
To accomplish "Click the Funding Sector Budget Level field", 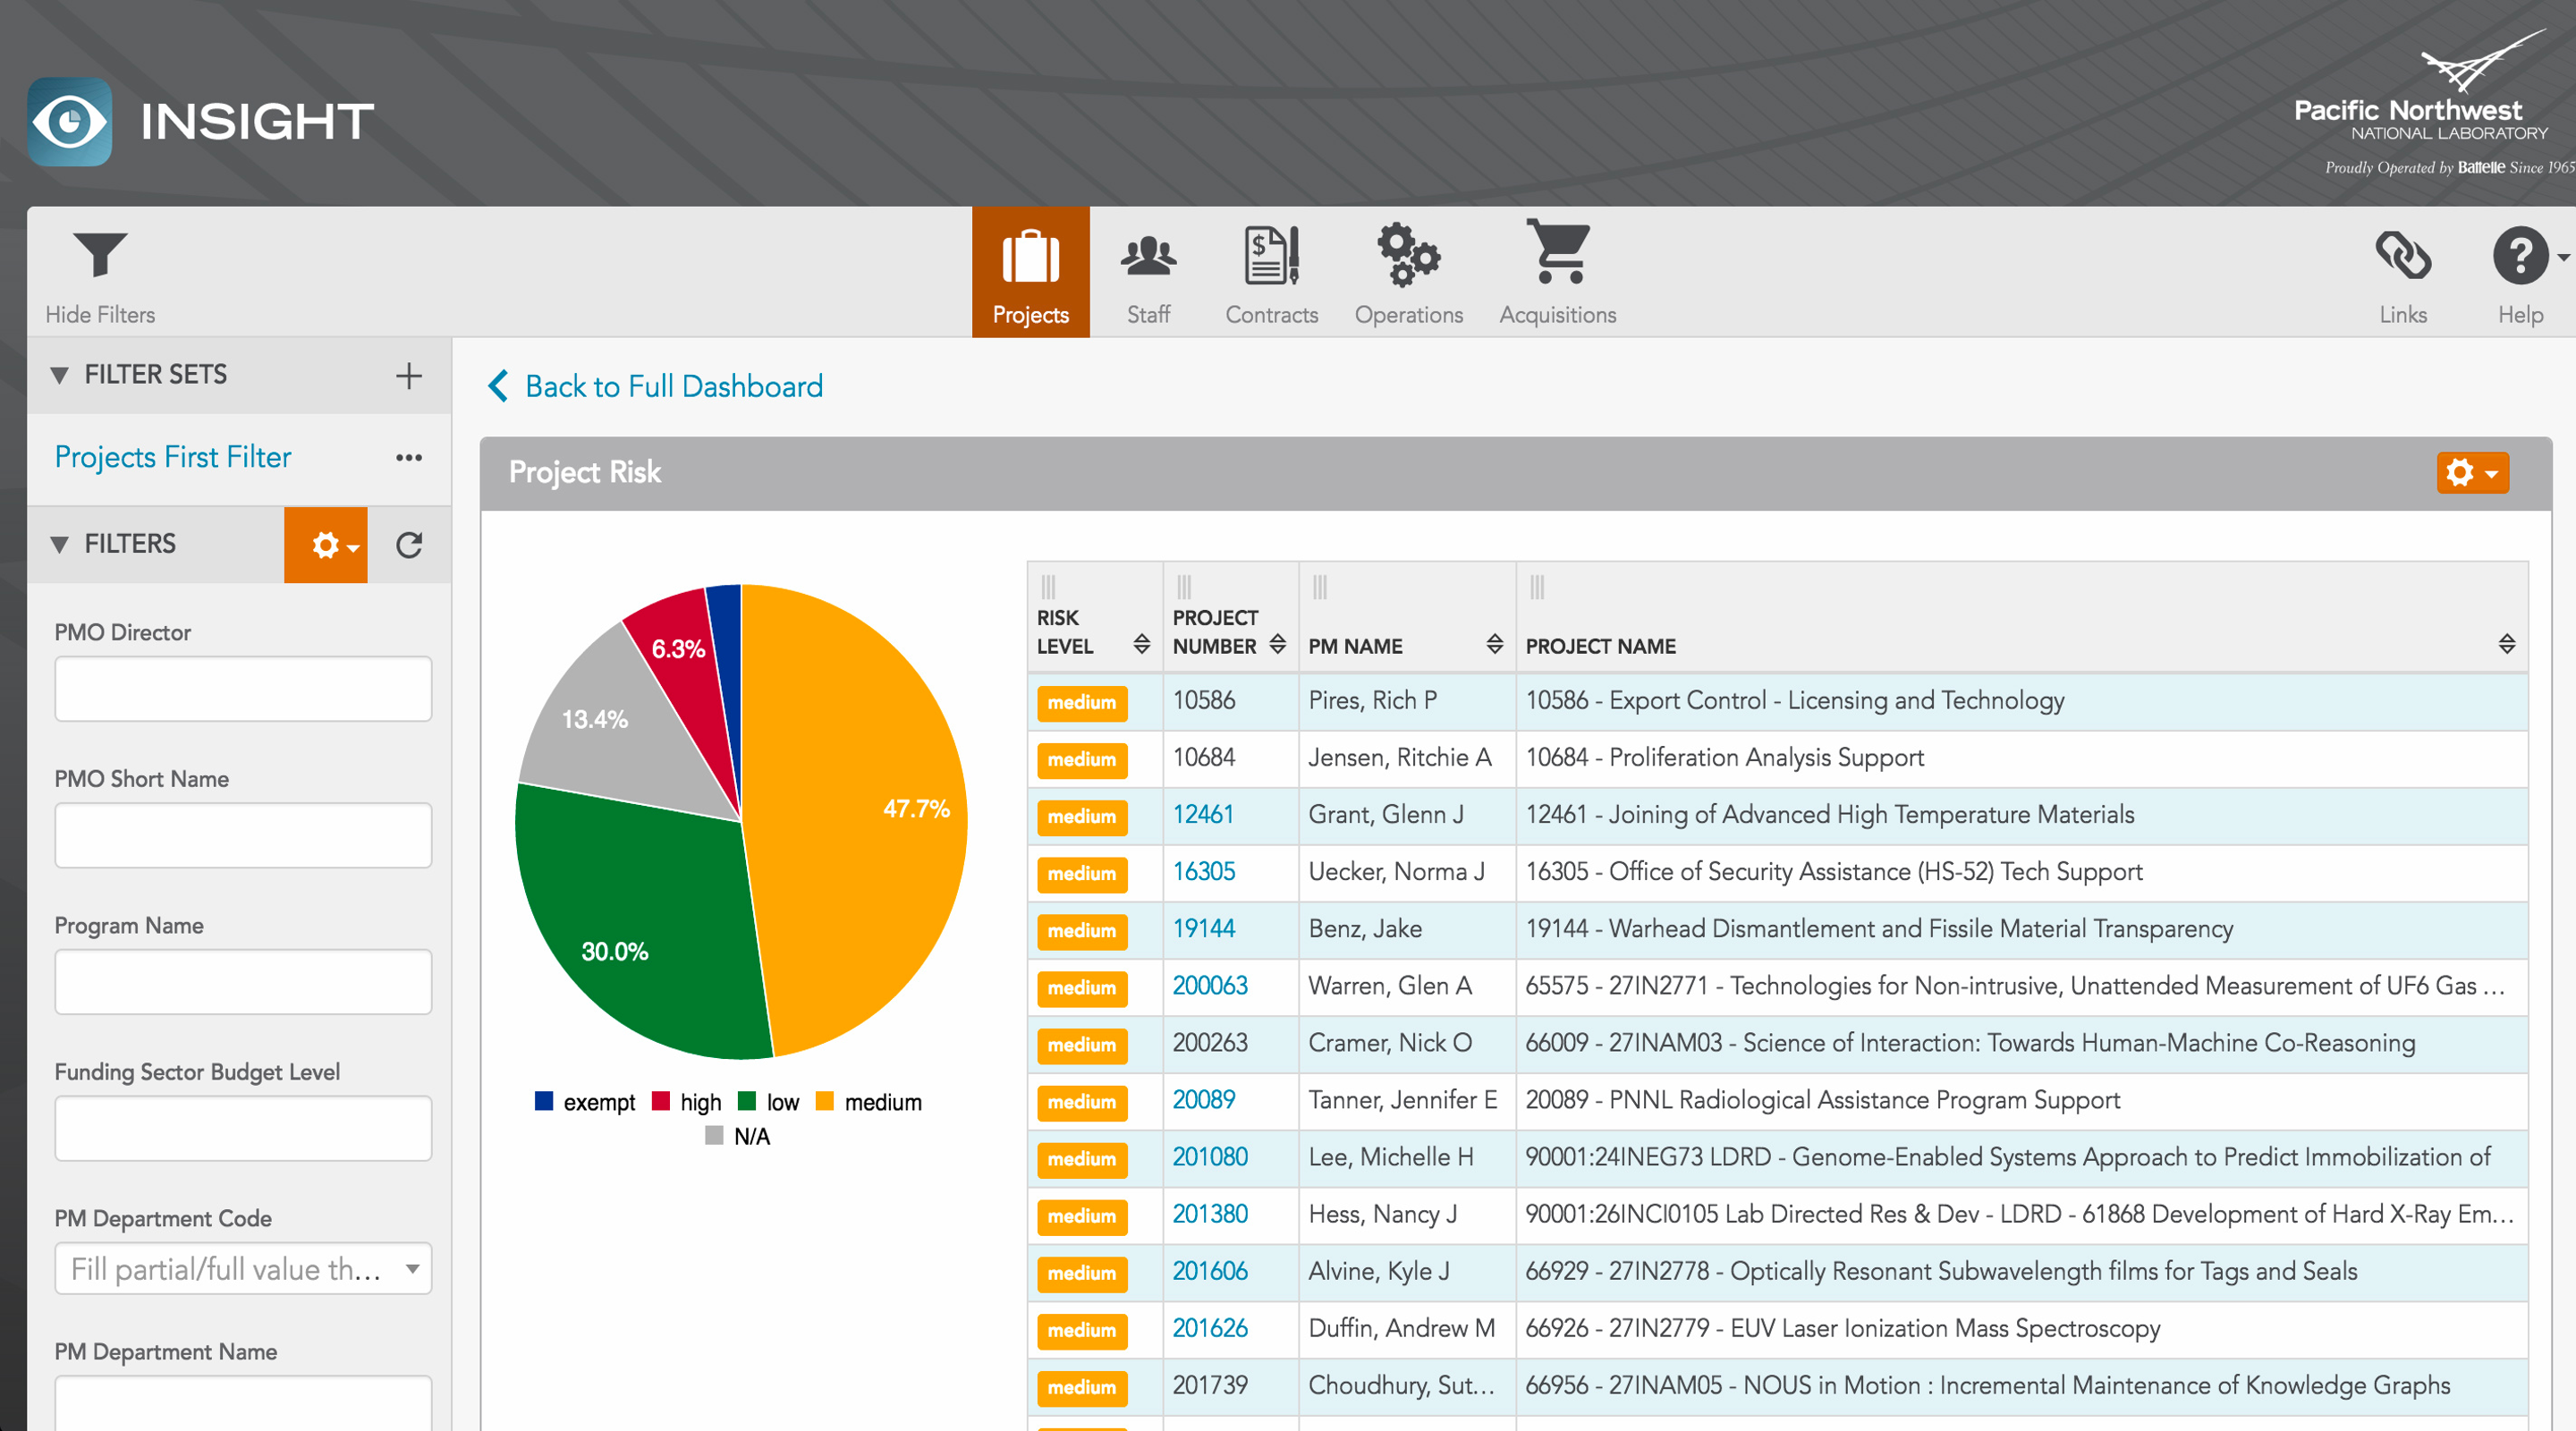I will (243, 1128).
